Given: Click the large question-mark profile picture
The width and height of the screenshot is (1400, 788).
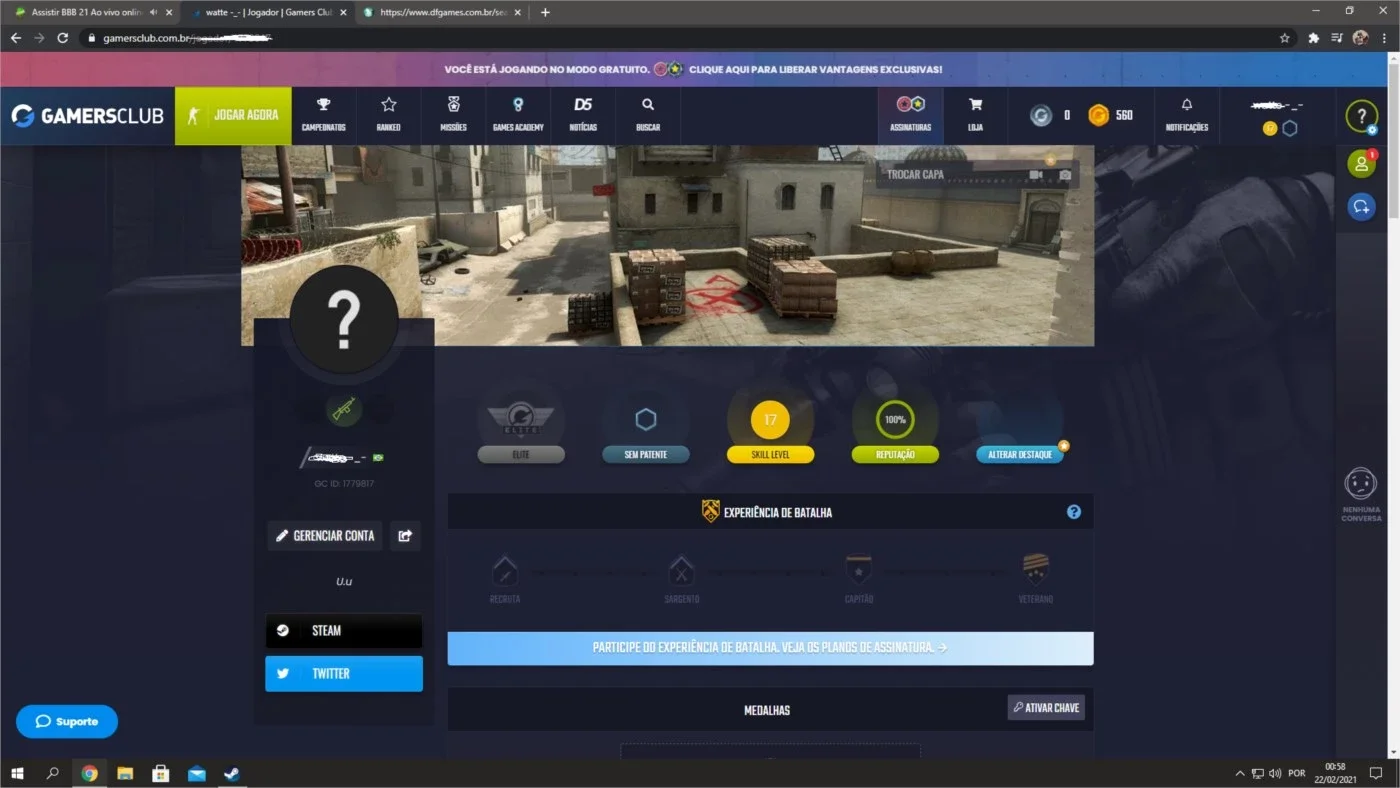Looking at the screenshot, I should [x=343, y=320].
